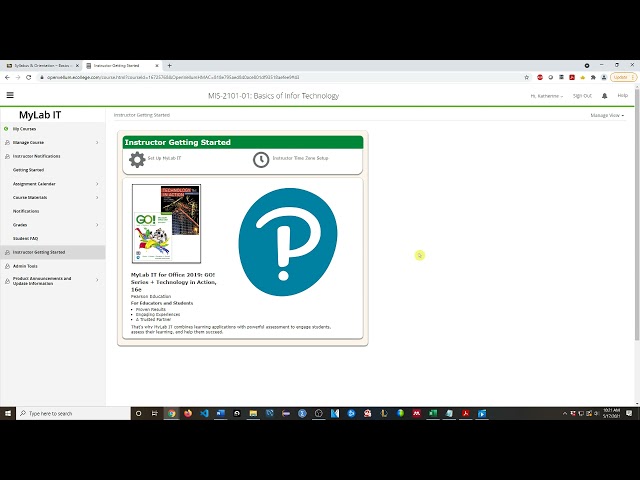Image resolution: width=640 pixels, height=480 pixels.
Task: Open the Chrome profile avatar icon
Action: pyautogui.click(x=604, y=77)
